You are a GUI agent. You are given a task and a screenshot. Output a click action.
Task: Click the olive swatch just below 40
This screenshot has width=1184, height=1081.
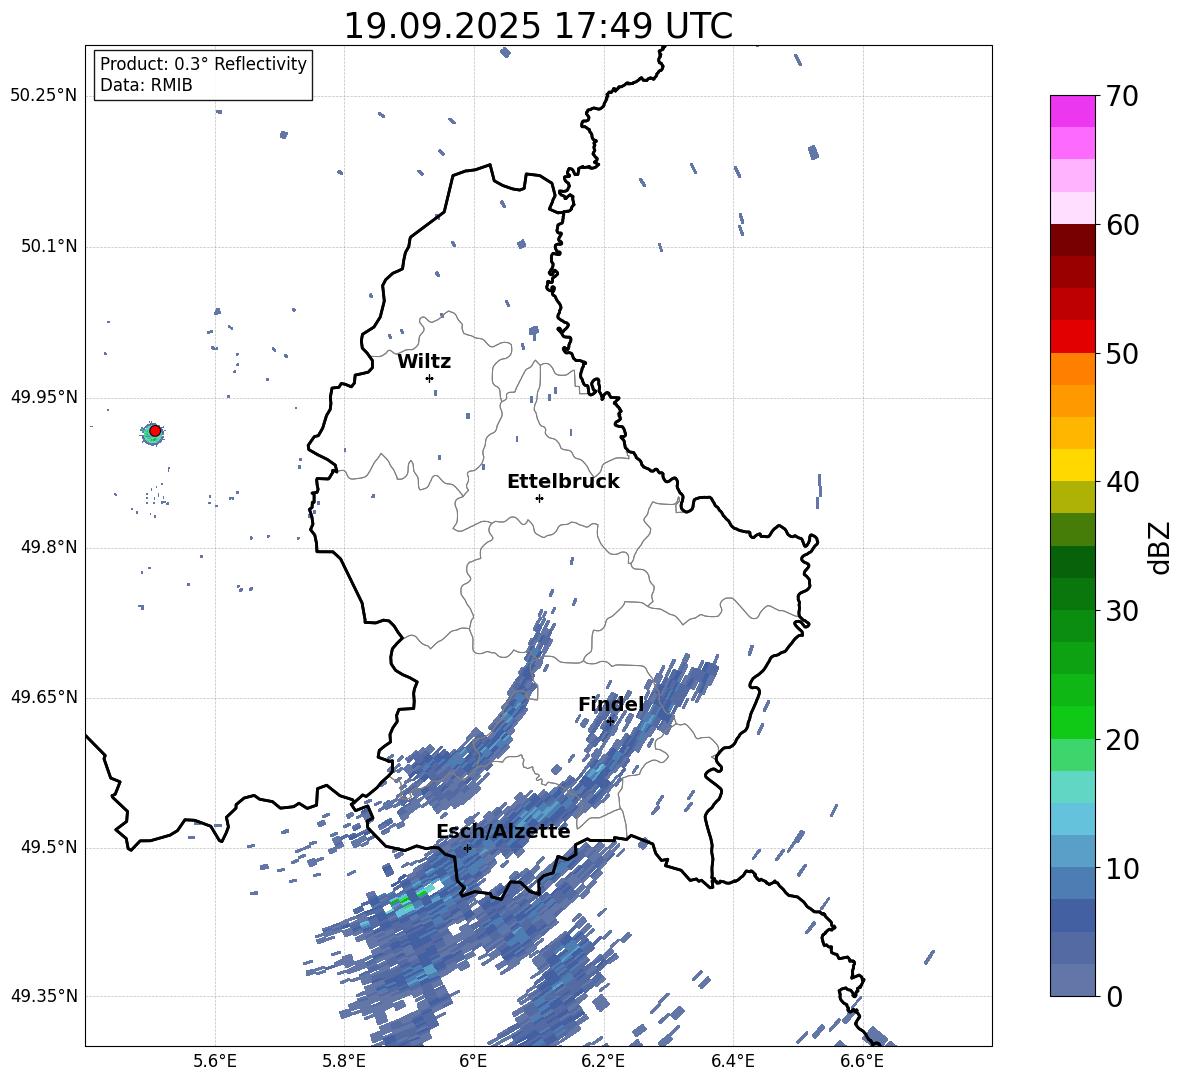tap(1072, 497)
